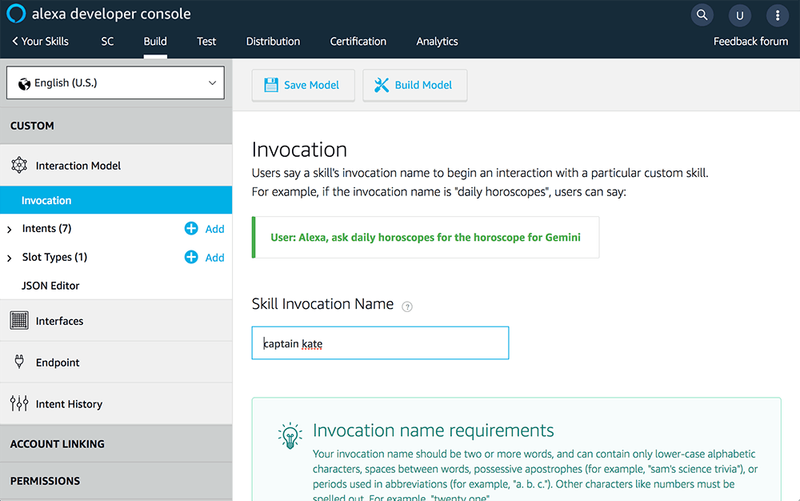Image resolution: width=800 pixels, height=501 pixels.
Task: Click the plus icon to add slot type
Action: pyautogui.click(x=191, y=257)
